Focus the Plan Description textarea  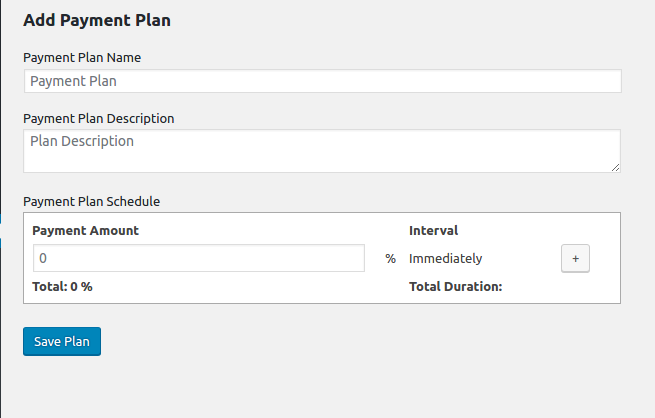click(x=322, y=151)
